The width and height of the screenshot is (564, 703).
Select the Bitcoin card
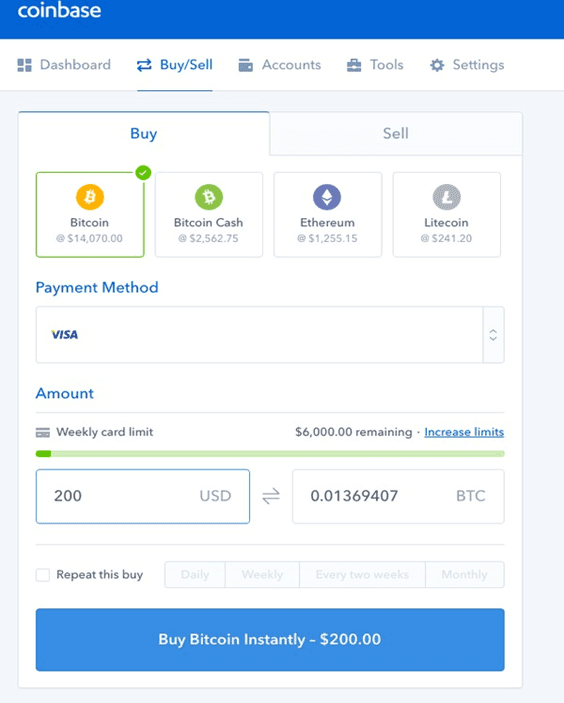90,215
